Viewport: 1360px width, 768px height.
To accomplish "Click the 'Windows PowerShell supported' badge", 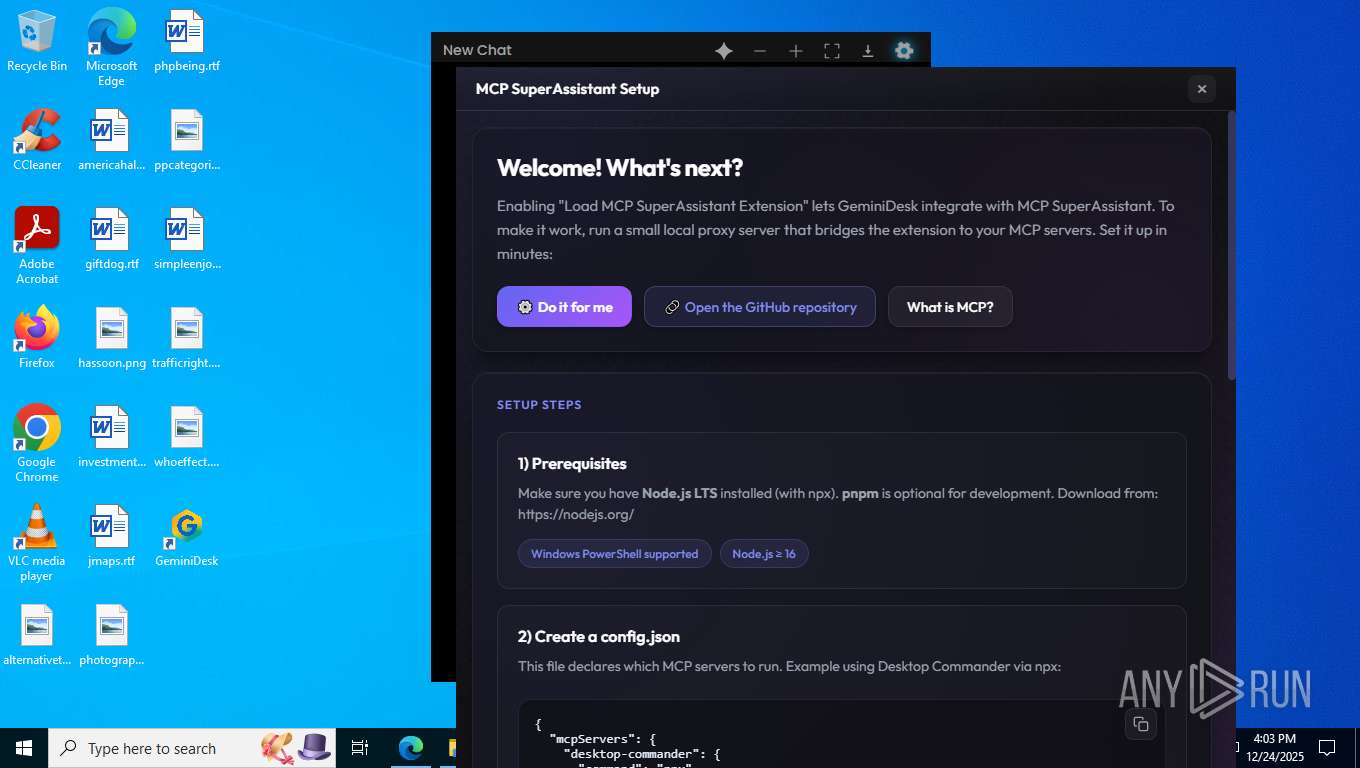I will (614, 554).
